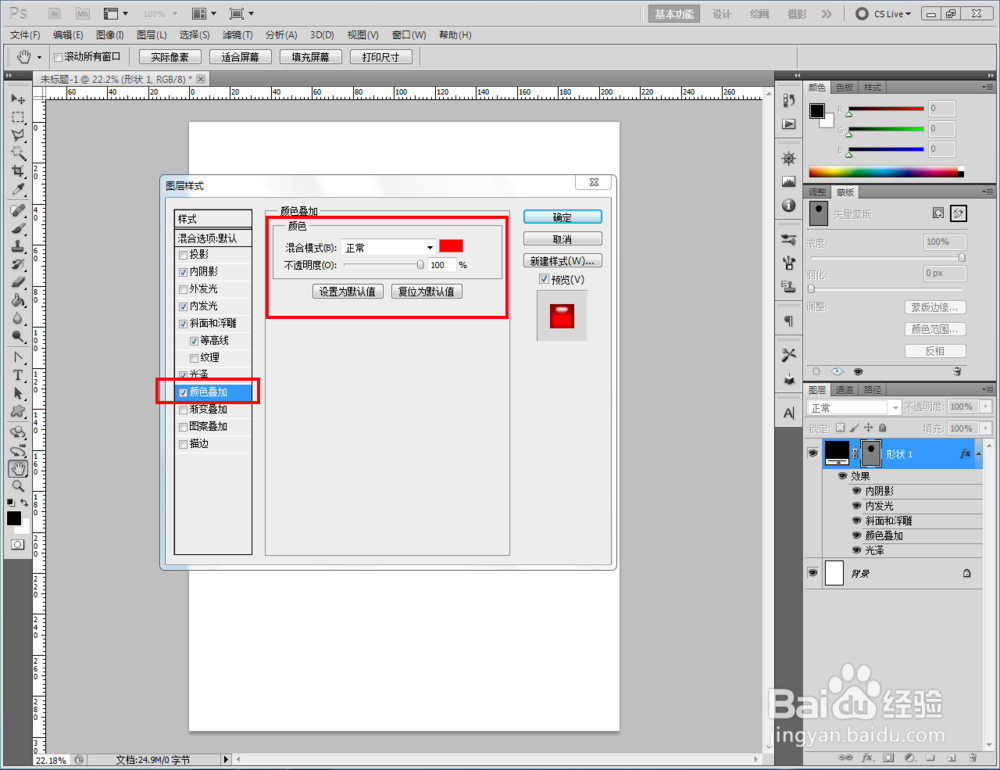Open the CS Live dropdown
1000x770 pixels.
[x=884, y=13]
